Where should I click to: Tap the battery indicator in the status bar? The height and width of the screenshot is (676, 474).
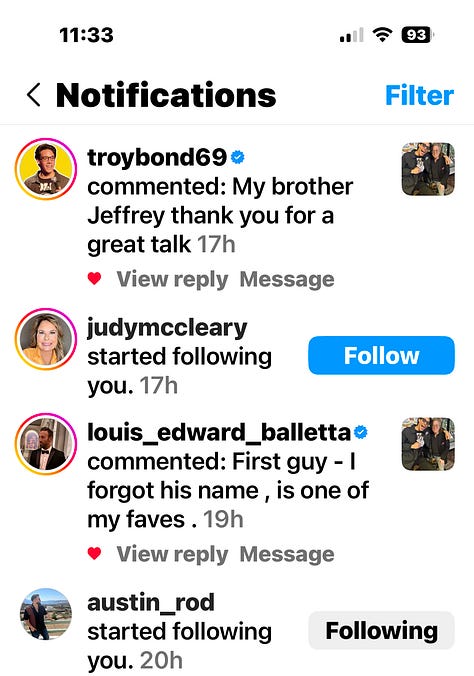coord(417,35)
